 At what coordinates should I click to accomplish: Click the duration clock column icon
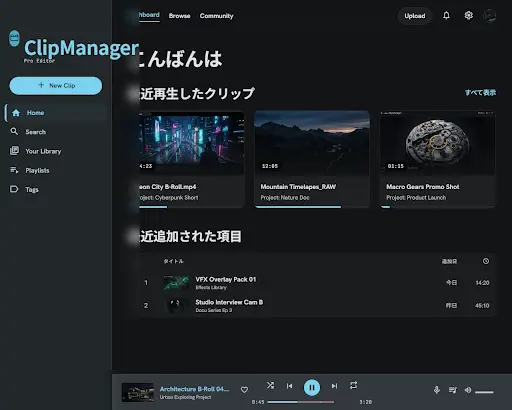pyautogui.click(x=486, y=261)
